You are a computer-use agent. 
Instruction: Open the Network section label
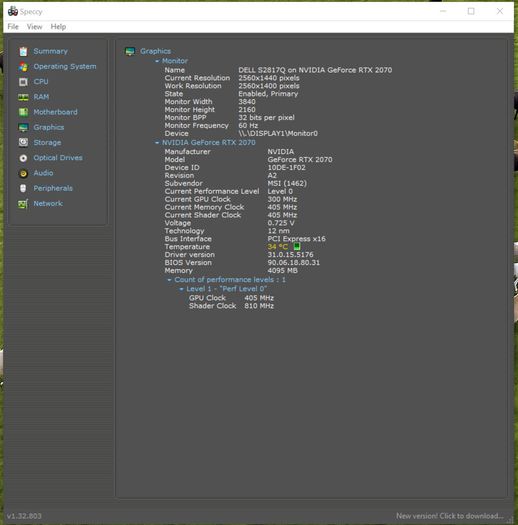48,204
